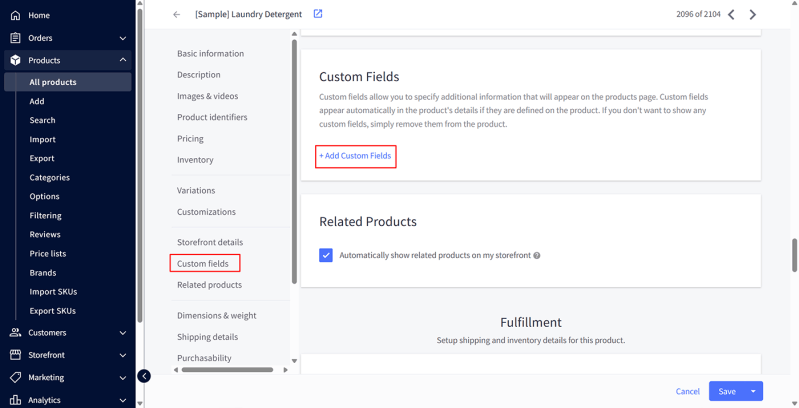Jump to Dimensions & weight section
This screenshot has width=799, height=408.
217,316
